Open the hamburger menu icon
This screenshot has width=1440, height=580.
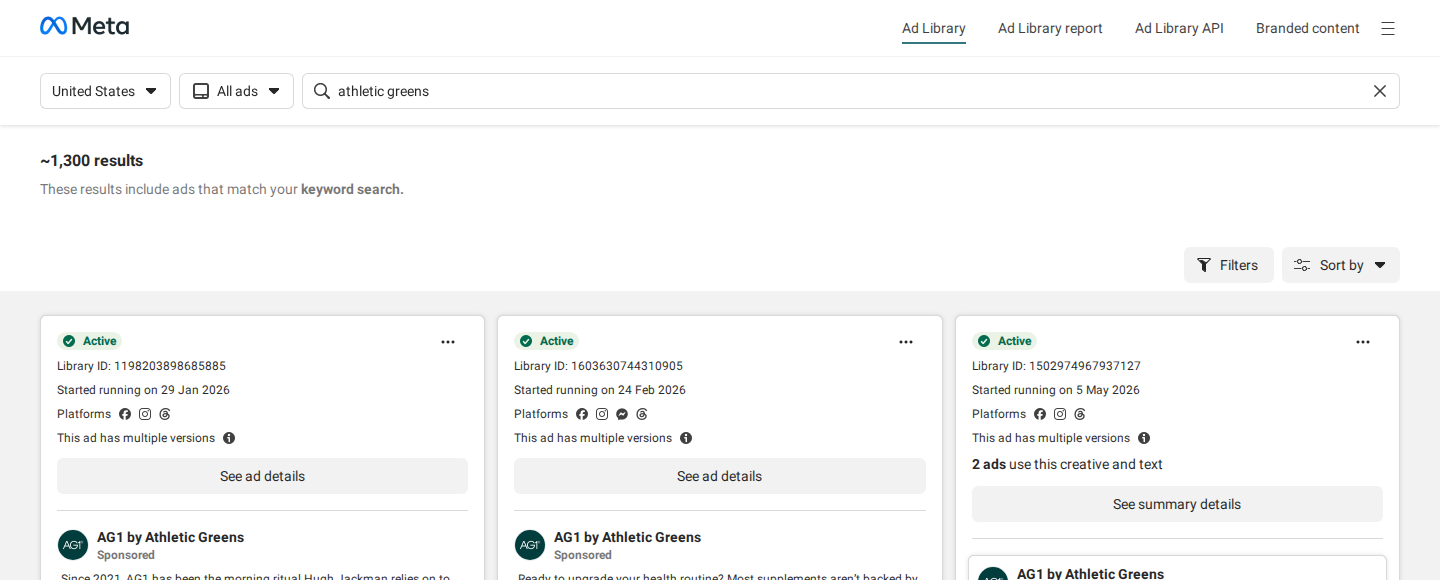point(1388,28)
